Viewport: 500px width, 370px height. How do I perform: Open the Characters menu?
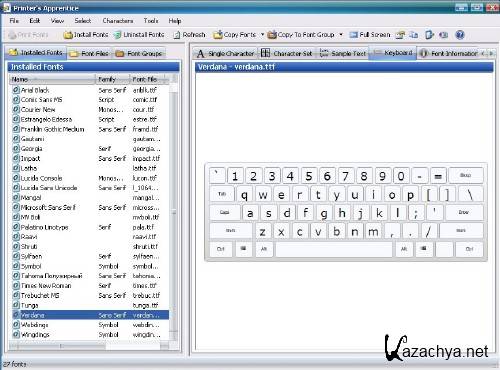tap(118, 21)
